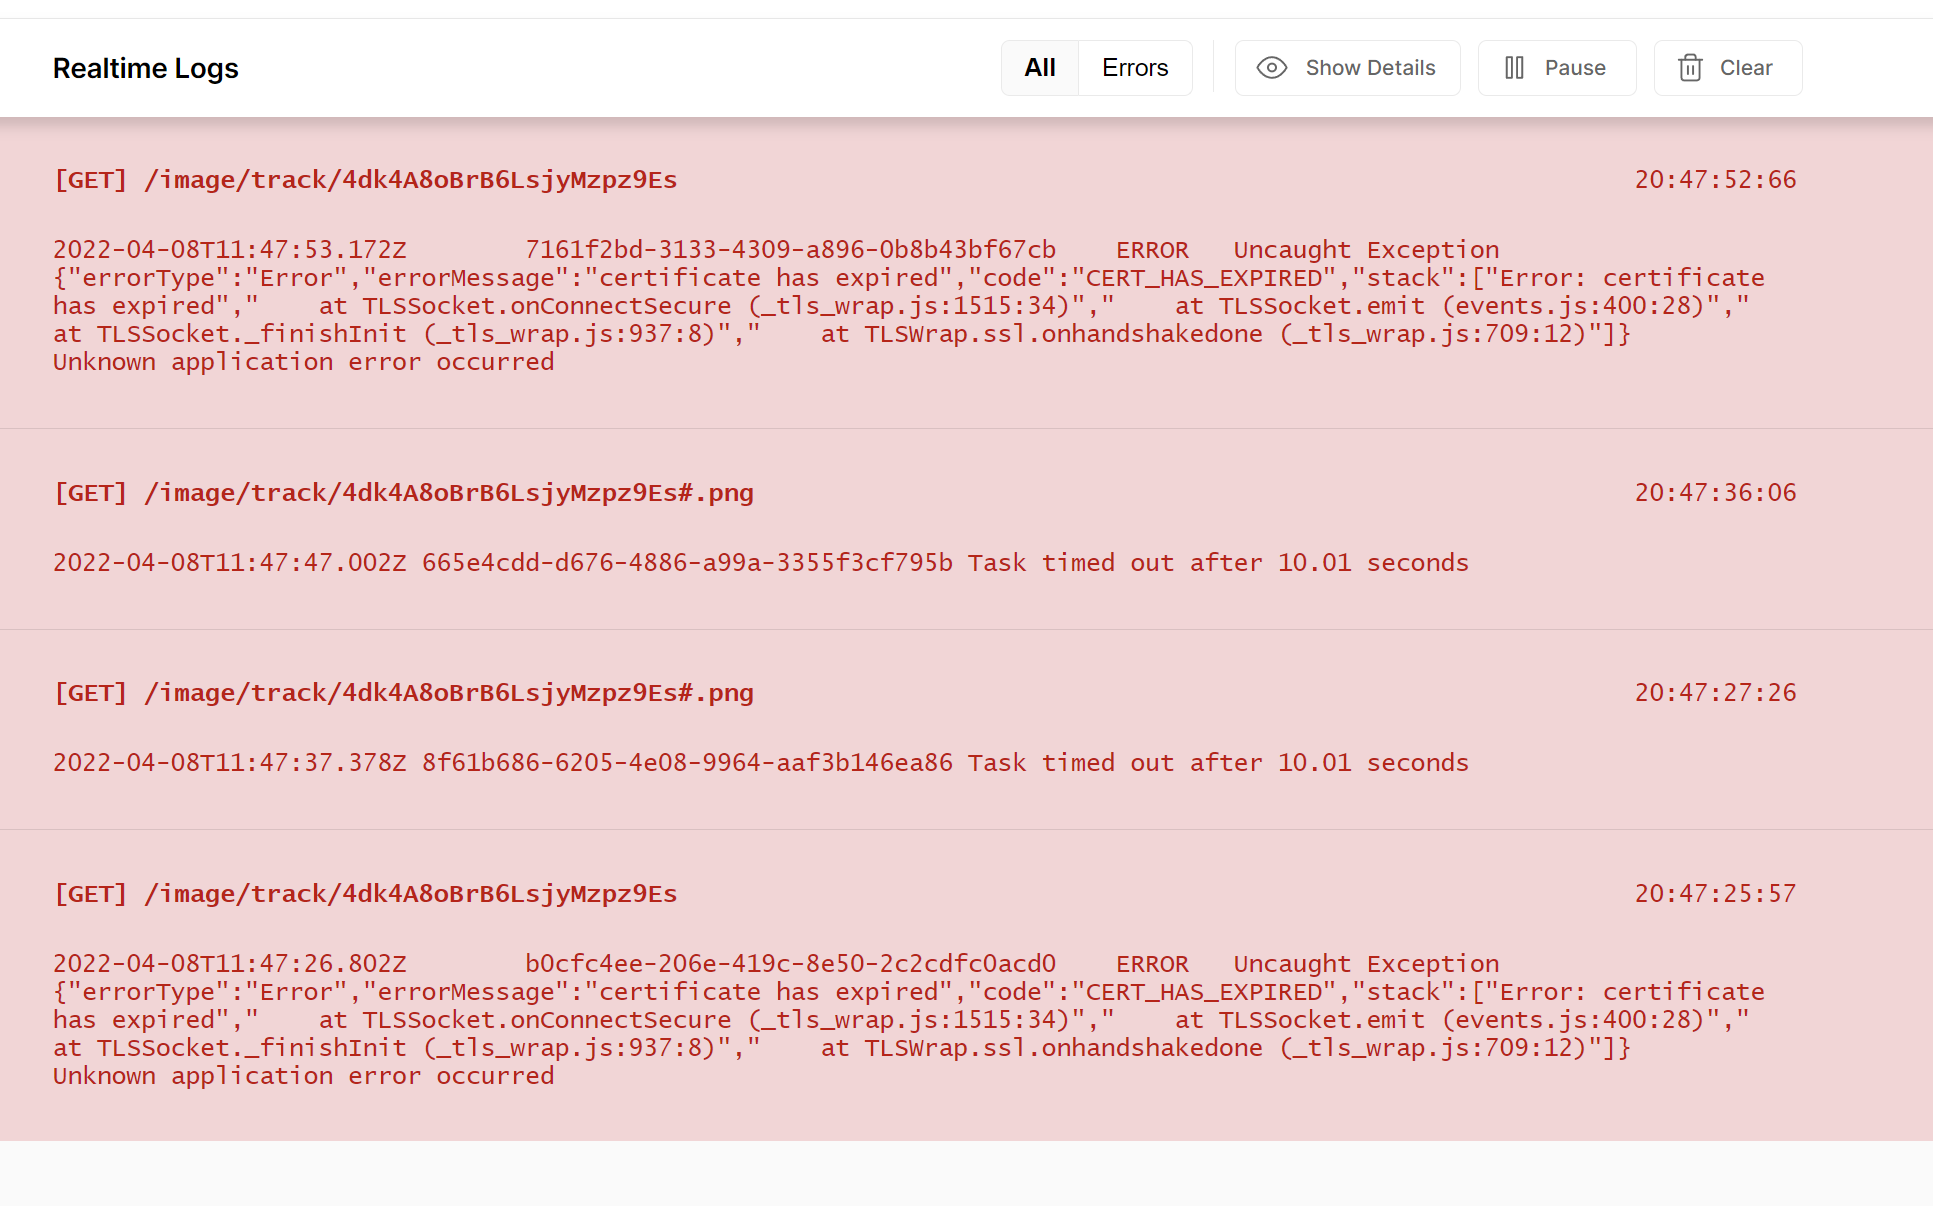Clear all realtime logs
Screen dimensions: 1933x1206
click(x=1727, y=67)
